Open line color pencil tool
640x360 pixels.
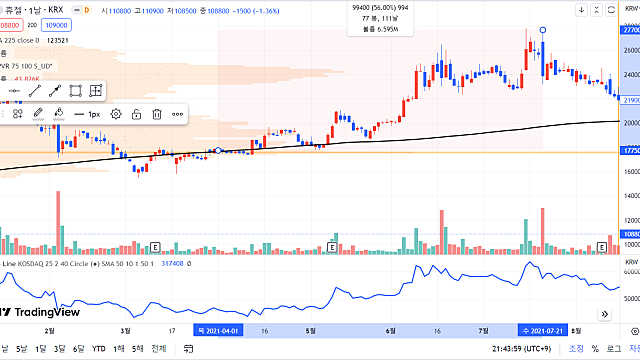click(38, 114)
